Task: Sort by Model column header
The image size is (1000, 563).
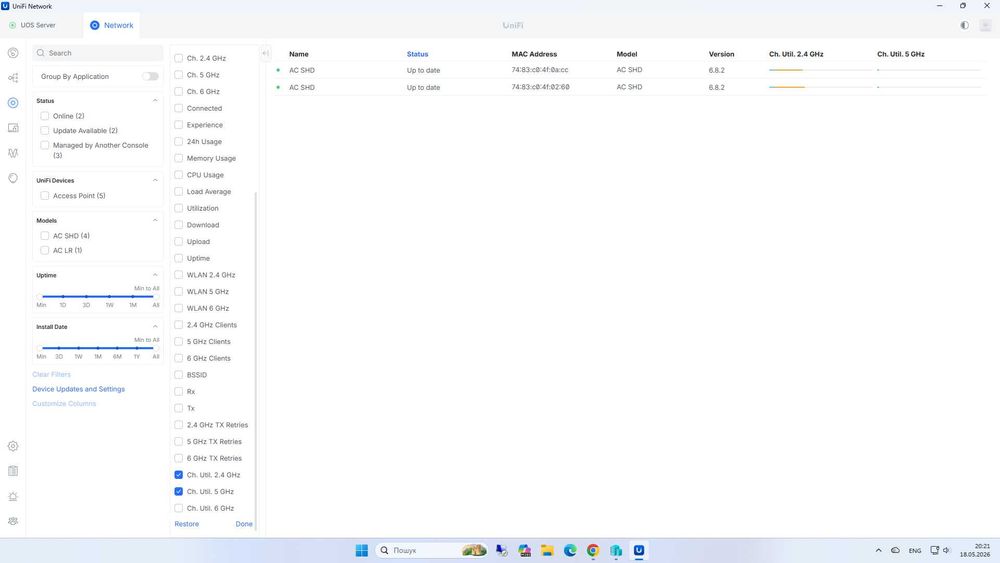Action: [x=627, y=54]
